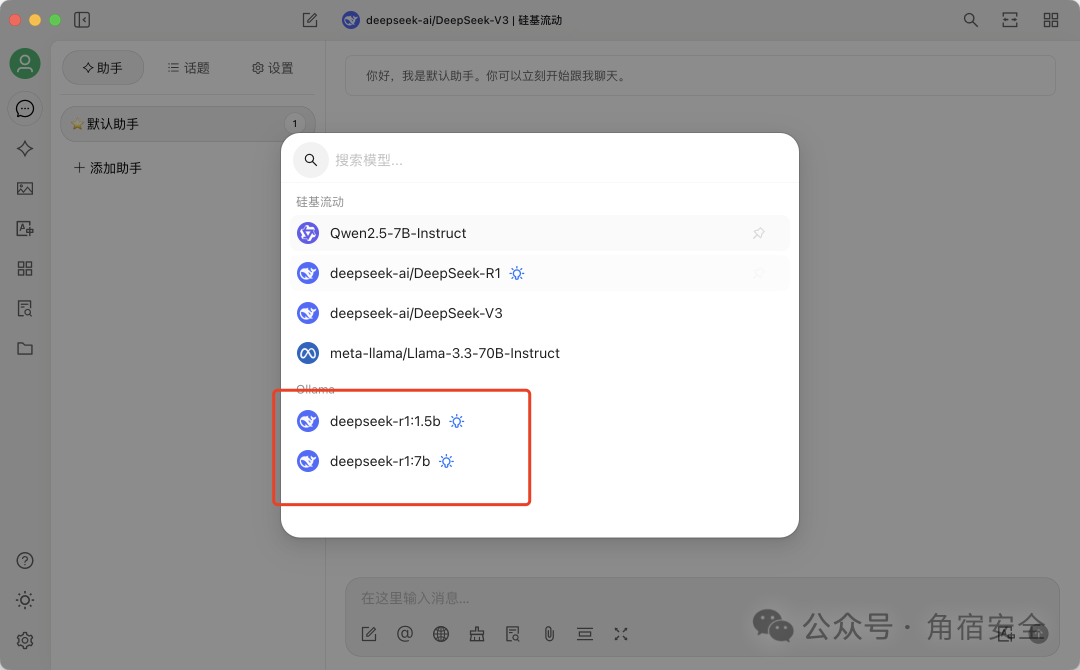This screenshot has height=670, width=1080.
Task: Click the clear context line icon
Action: [x=585, y=634]
